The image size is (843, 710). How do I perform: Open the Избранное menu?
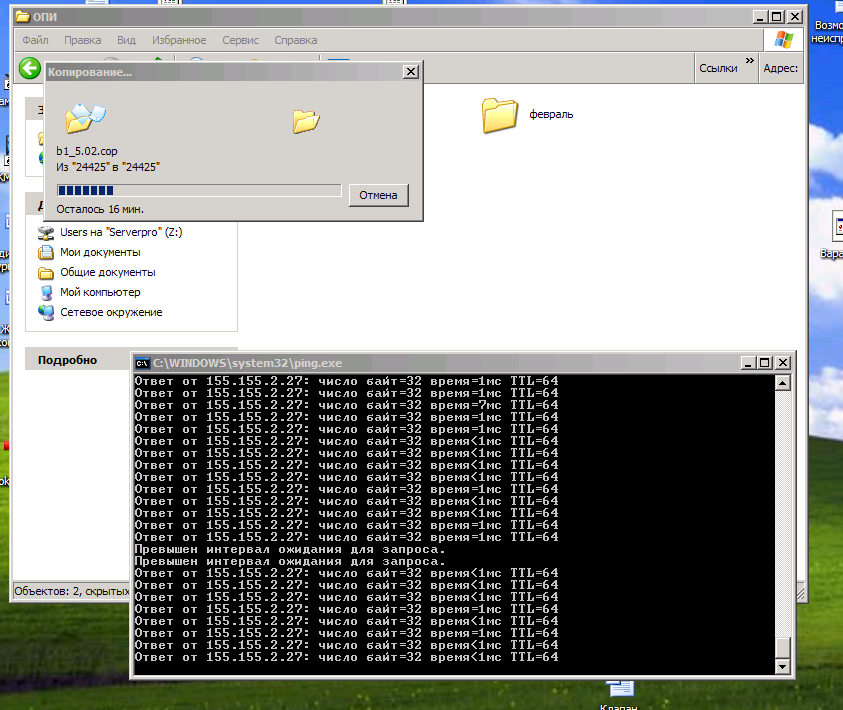(x=179, y=40)
